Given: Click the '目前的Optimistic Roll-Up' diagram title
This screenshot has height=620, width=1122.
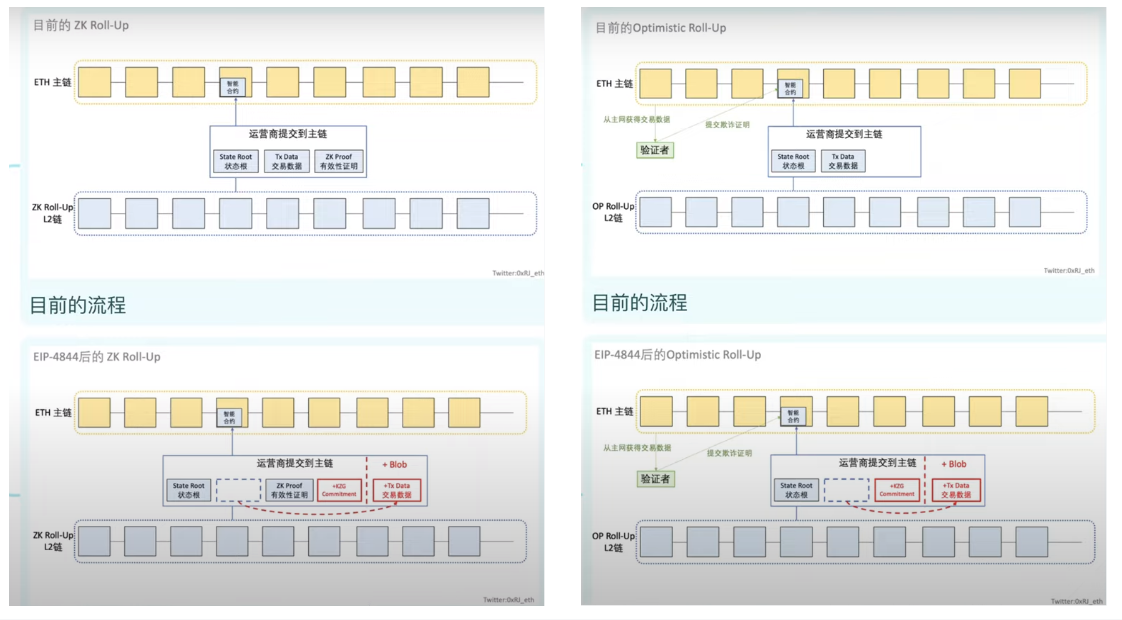Looking at the screenshot, I should tap(660, 28).
